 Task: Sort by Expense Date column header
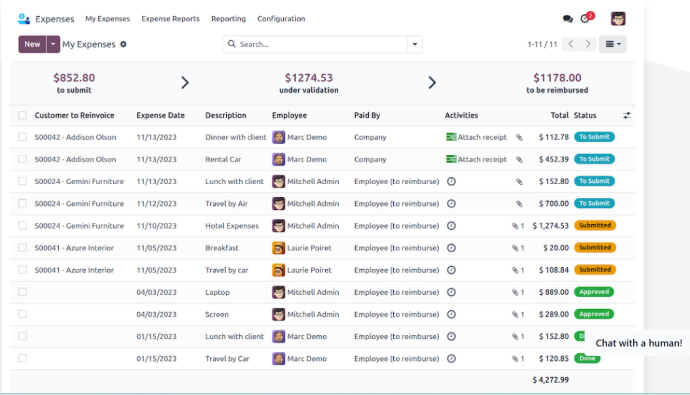tap(161, 115)
